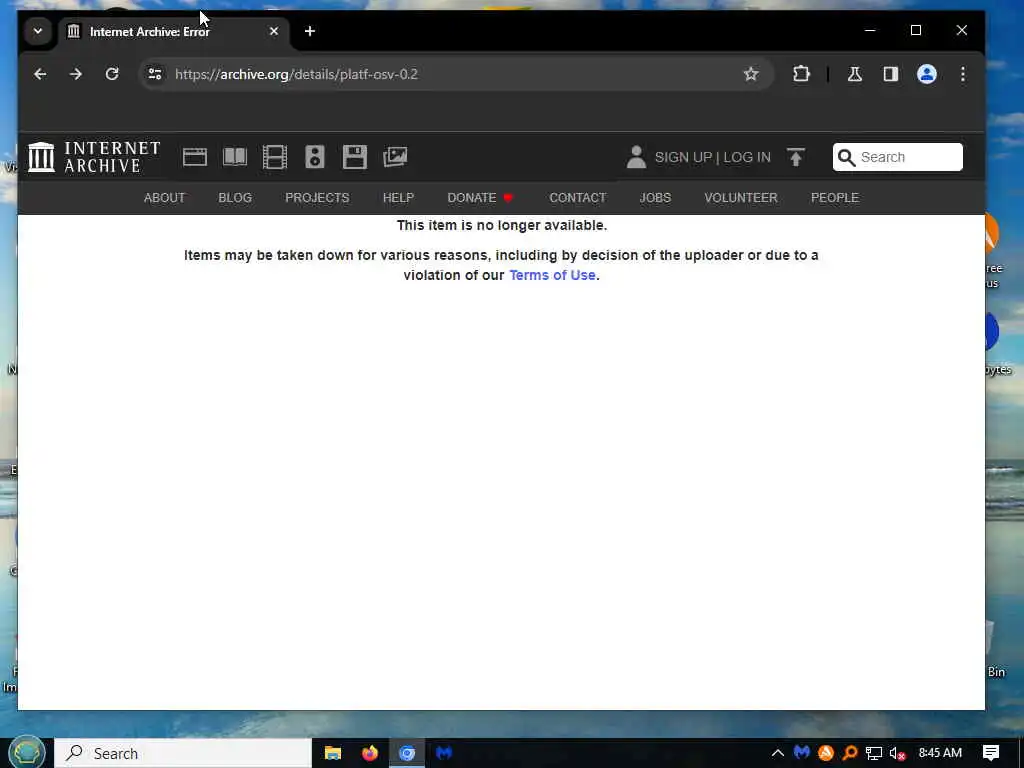Click the LOG IN link
Screen dimensions: 1024x768
tap(747, 157)
